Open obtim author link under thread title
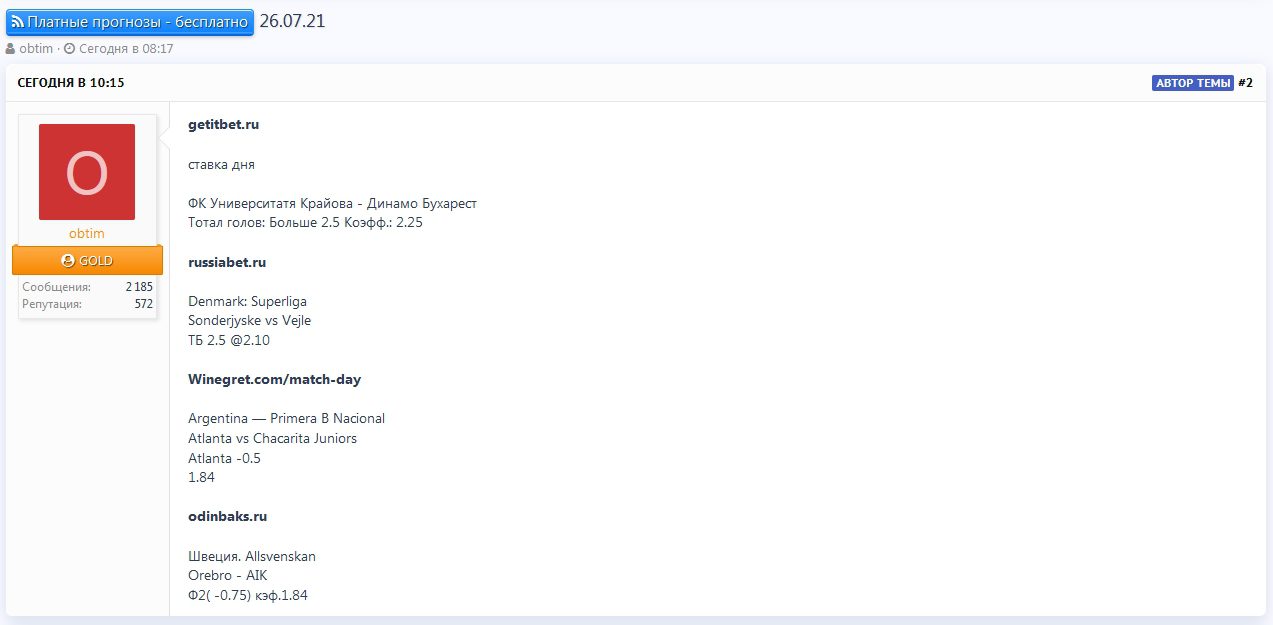 [x=36, y=48]
